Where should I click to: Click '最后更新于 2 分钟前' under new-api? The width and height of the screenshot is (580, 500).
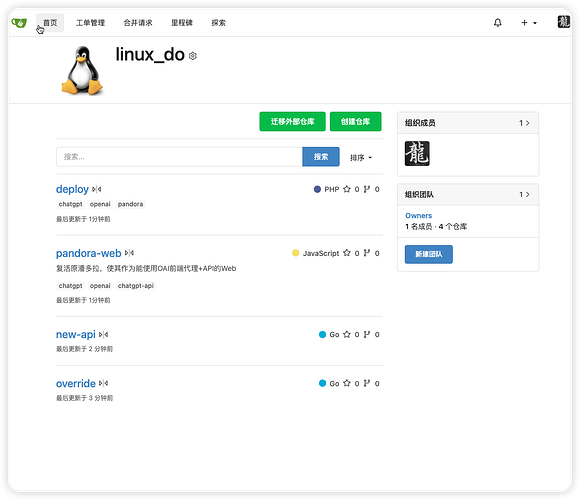click(84, 349)
